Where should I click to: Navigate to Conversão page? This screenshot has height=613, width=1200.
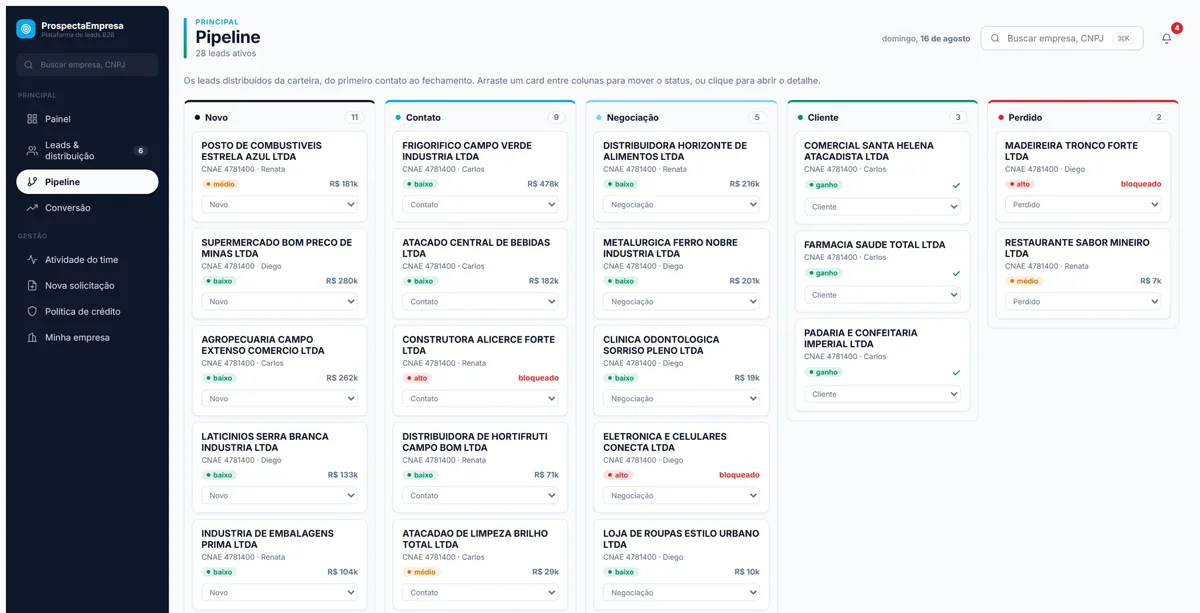[x=87, y=208]
